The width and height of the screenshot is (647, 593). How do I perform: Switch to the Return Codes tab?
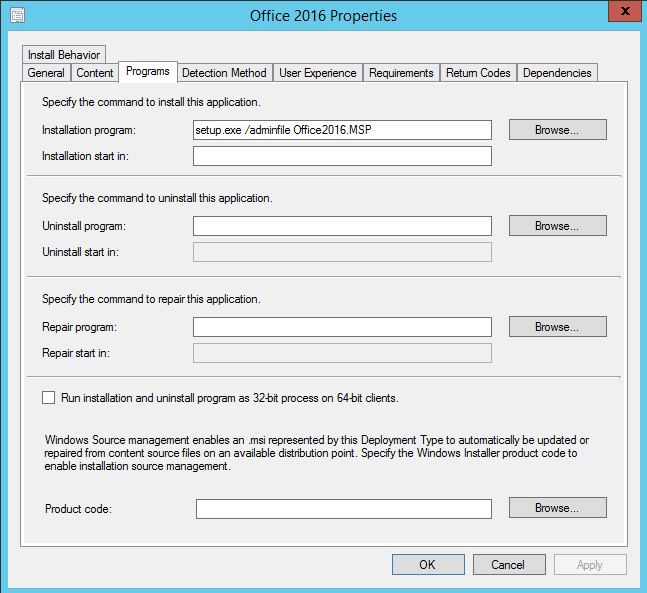(478, 73)
